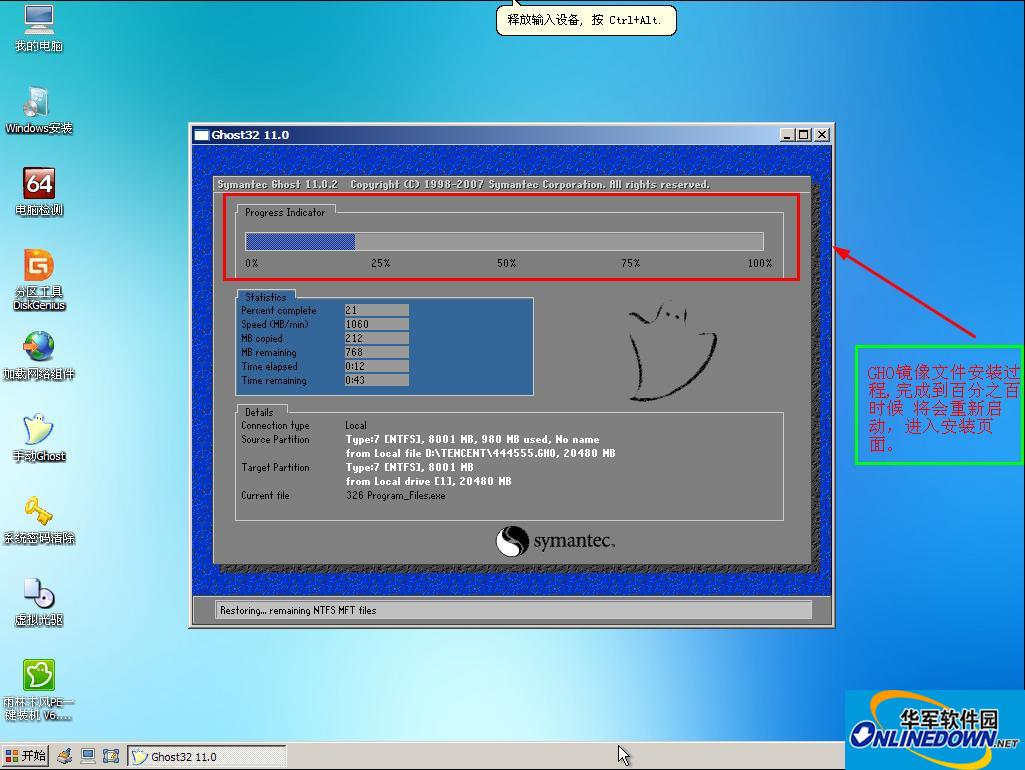
Task: Click the 444555.GHO source file path line
Action: 480,453
